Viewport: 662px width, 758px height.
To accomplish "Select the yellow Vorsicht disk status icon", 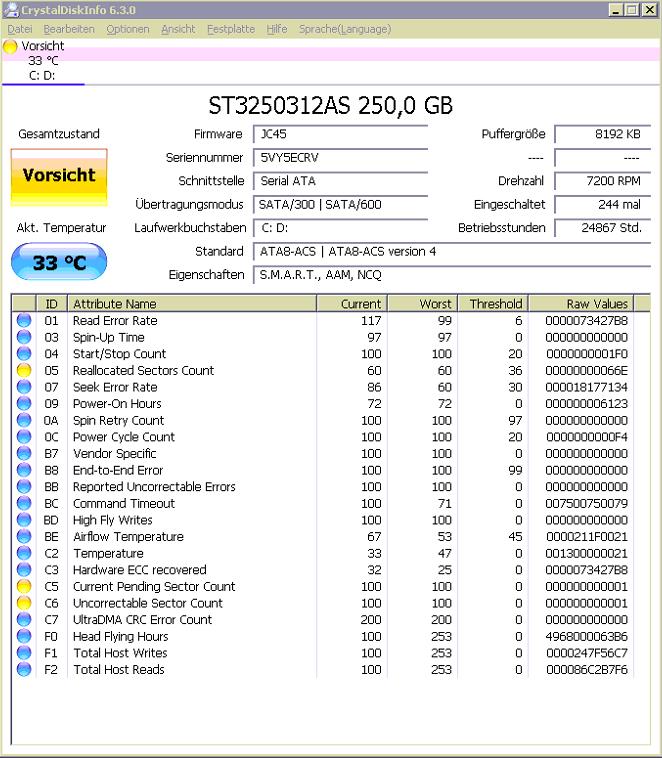I will click(x=10, y=47).
